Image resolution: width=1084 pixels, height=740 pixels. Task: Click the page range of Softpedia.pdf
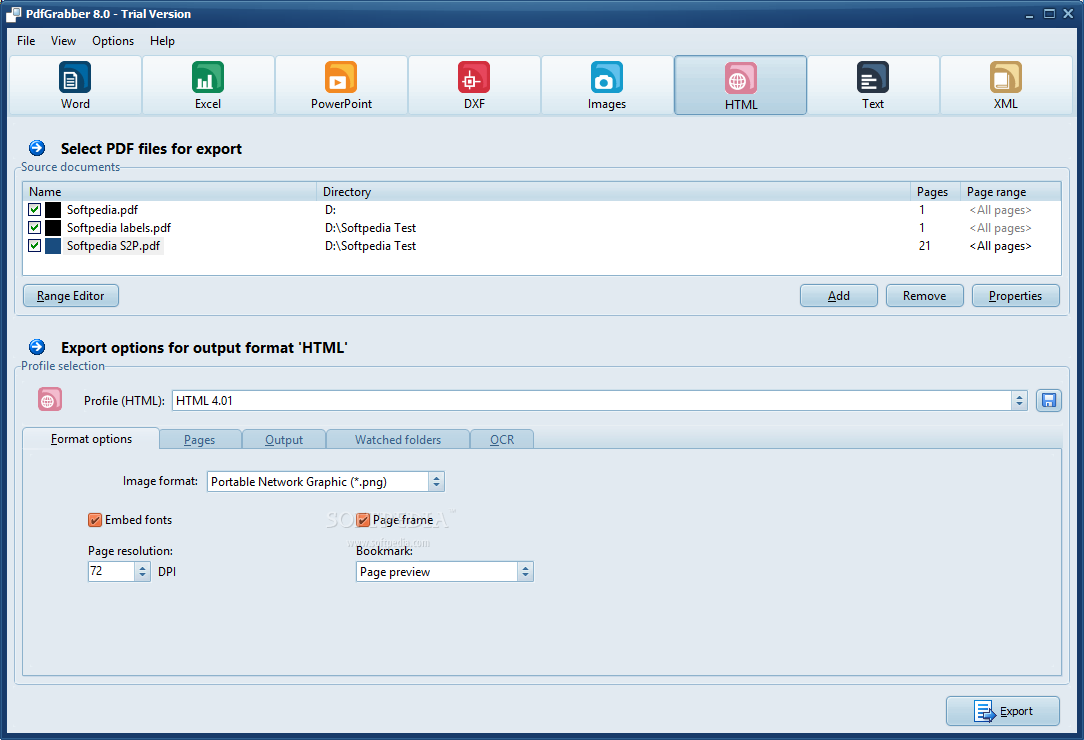click(1000, 210)
